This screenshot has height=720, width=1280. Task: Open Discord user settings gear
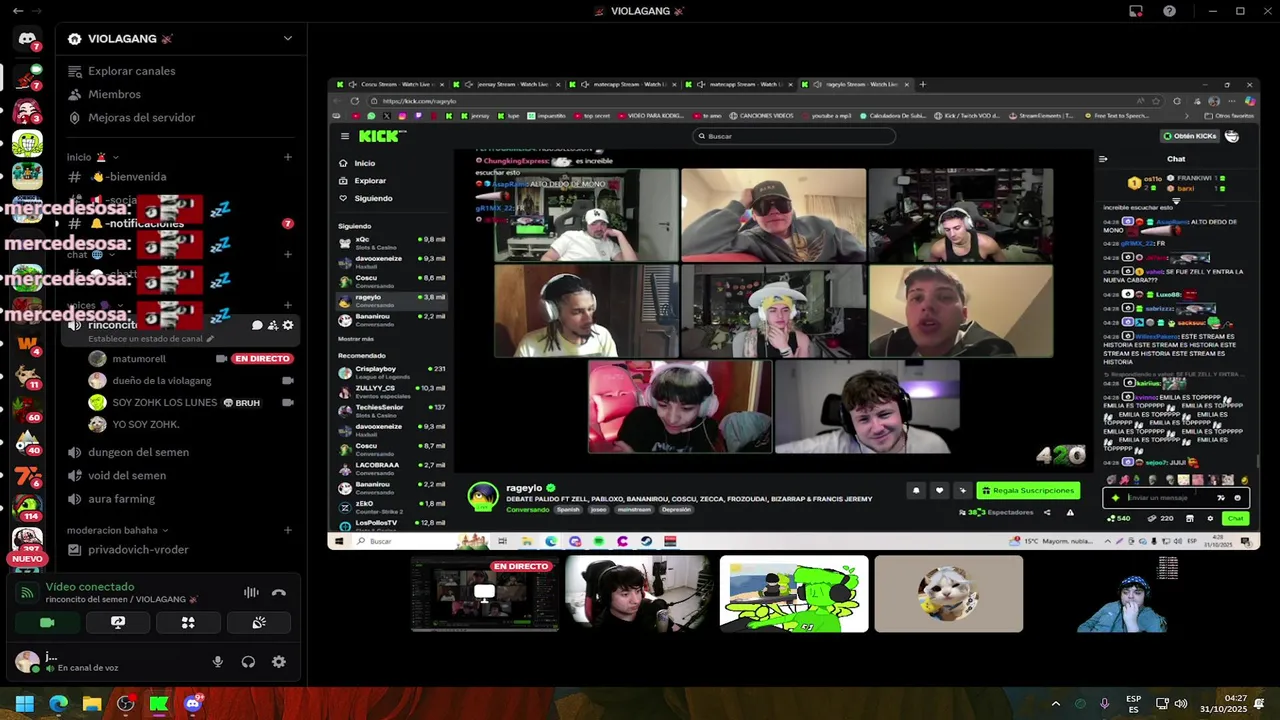pyautogui.click(x=279, y=662)
